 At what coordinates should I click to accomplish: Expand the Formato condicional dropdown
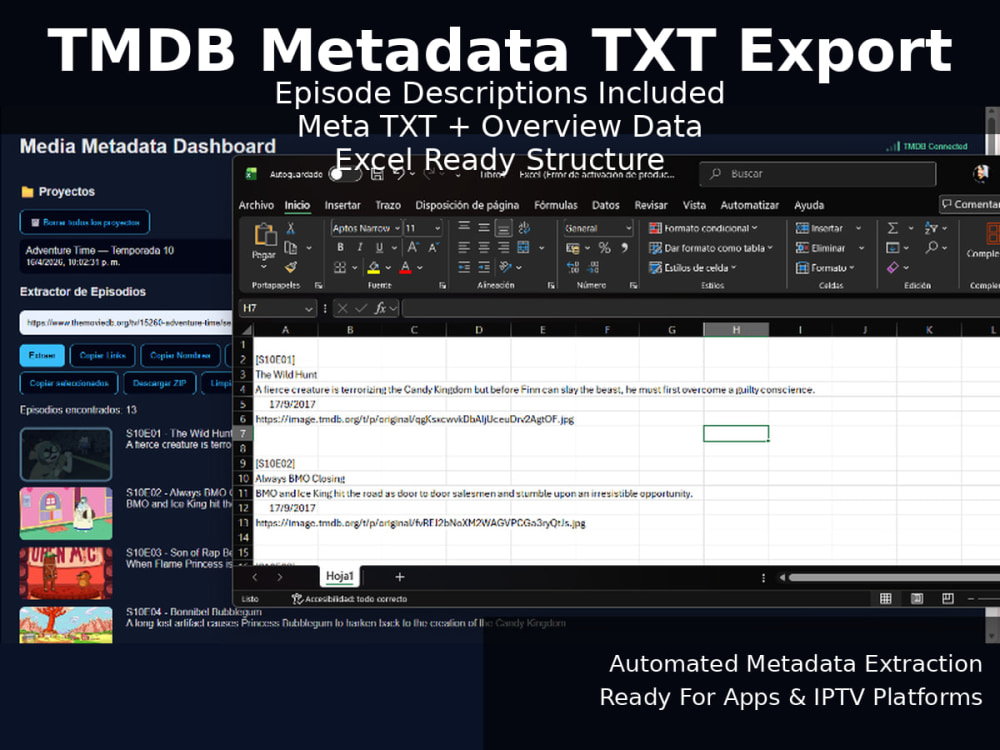754,228
